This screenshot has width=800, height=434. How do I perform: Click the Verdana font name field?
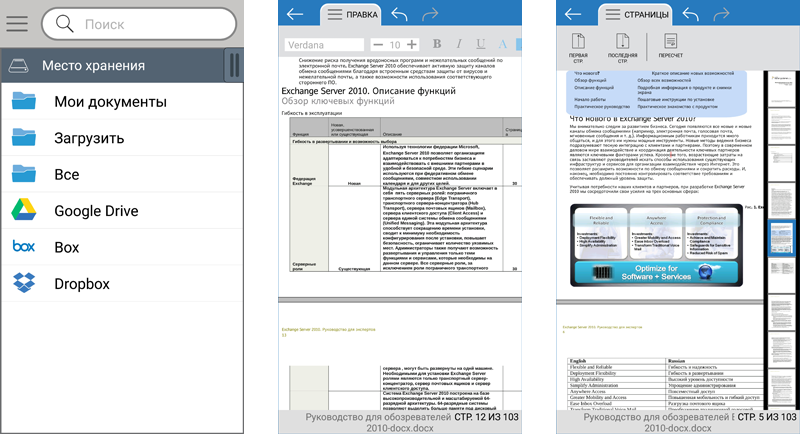pos(324,45)
